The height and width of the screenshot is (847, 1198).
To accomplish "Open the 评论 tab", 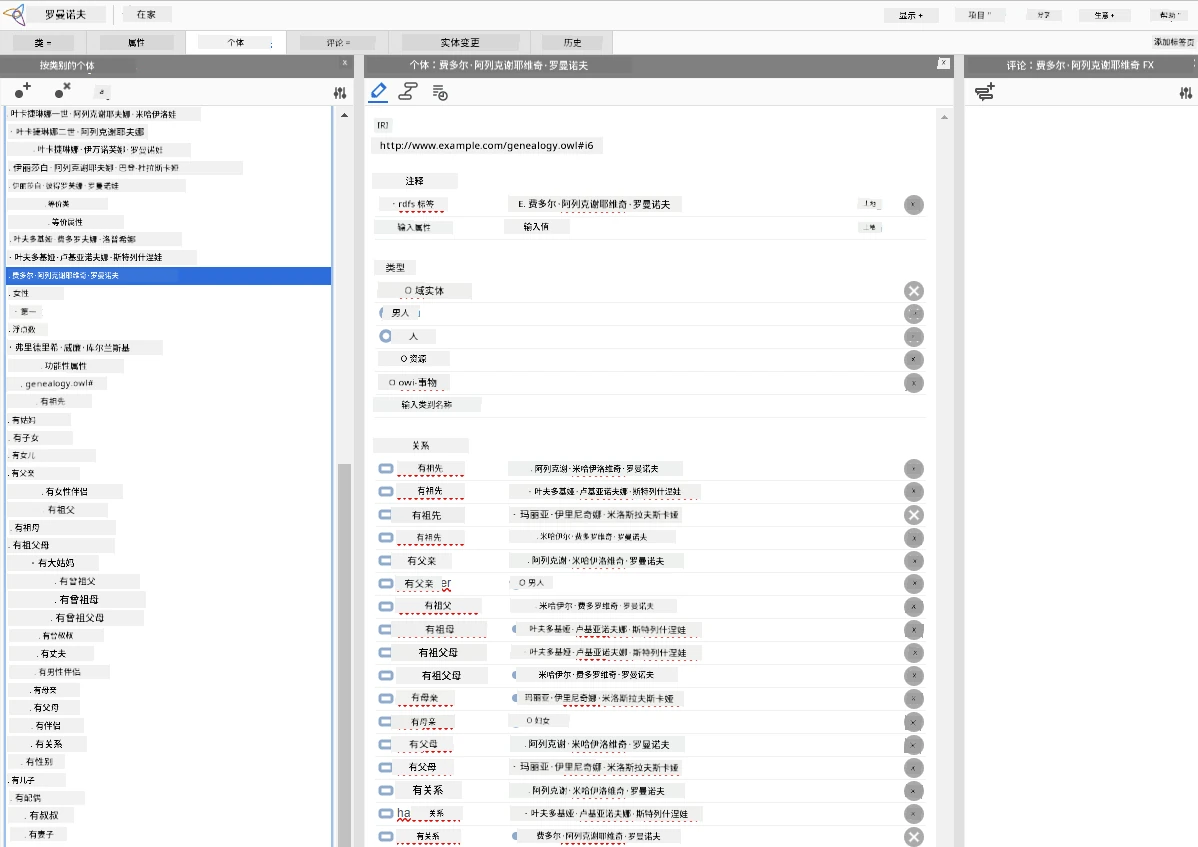I will coord(338,43).
